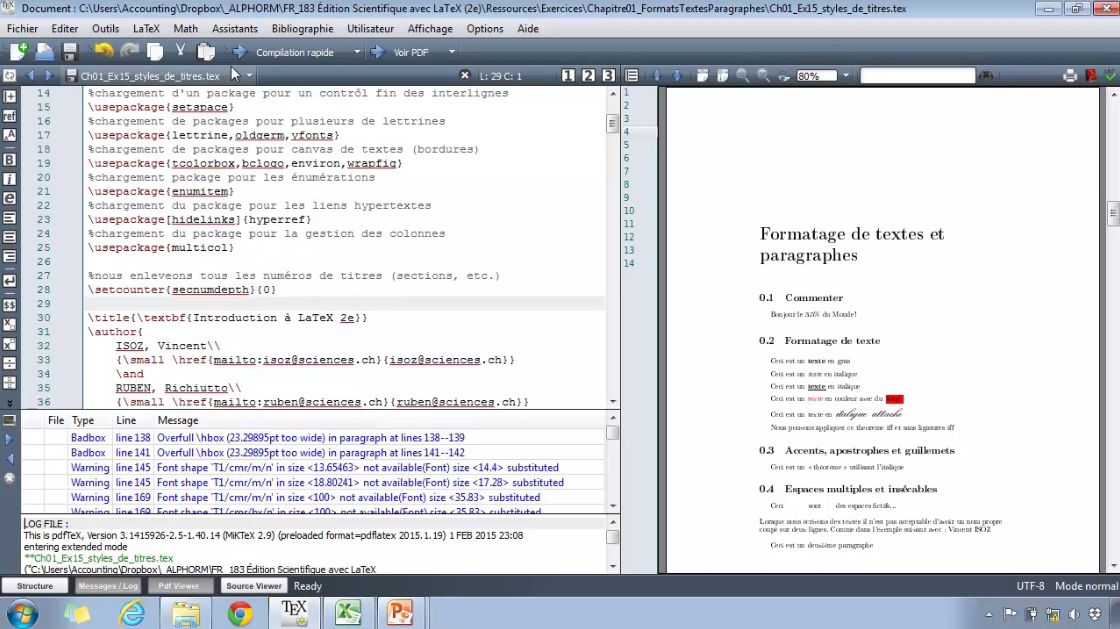Search the PDF with binoculars icon
The height and width of the screenshot is (629, 1120).
pyautogui.click(x=986, y=75)
